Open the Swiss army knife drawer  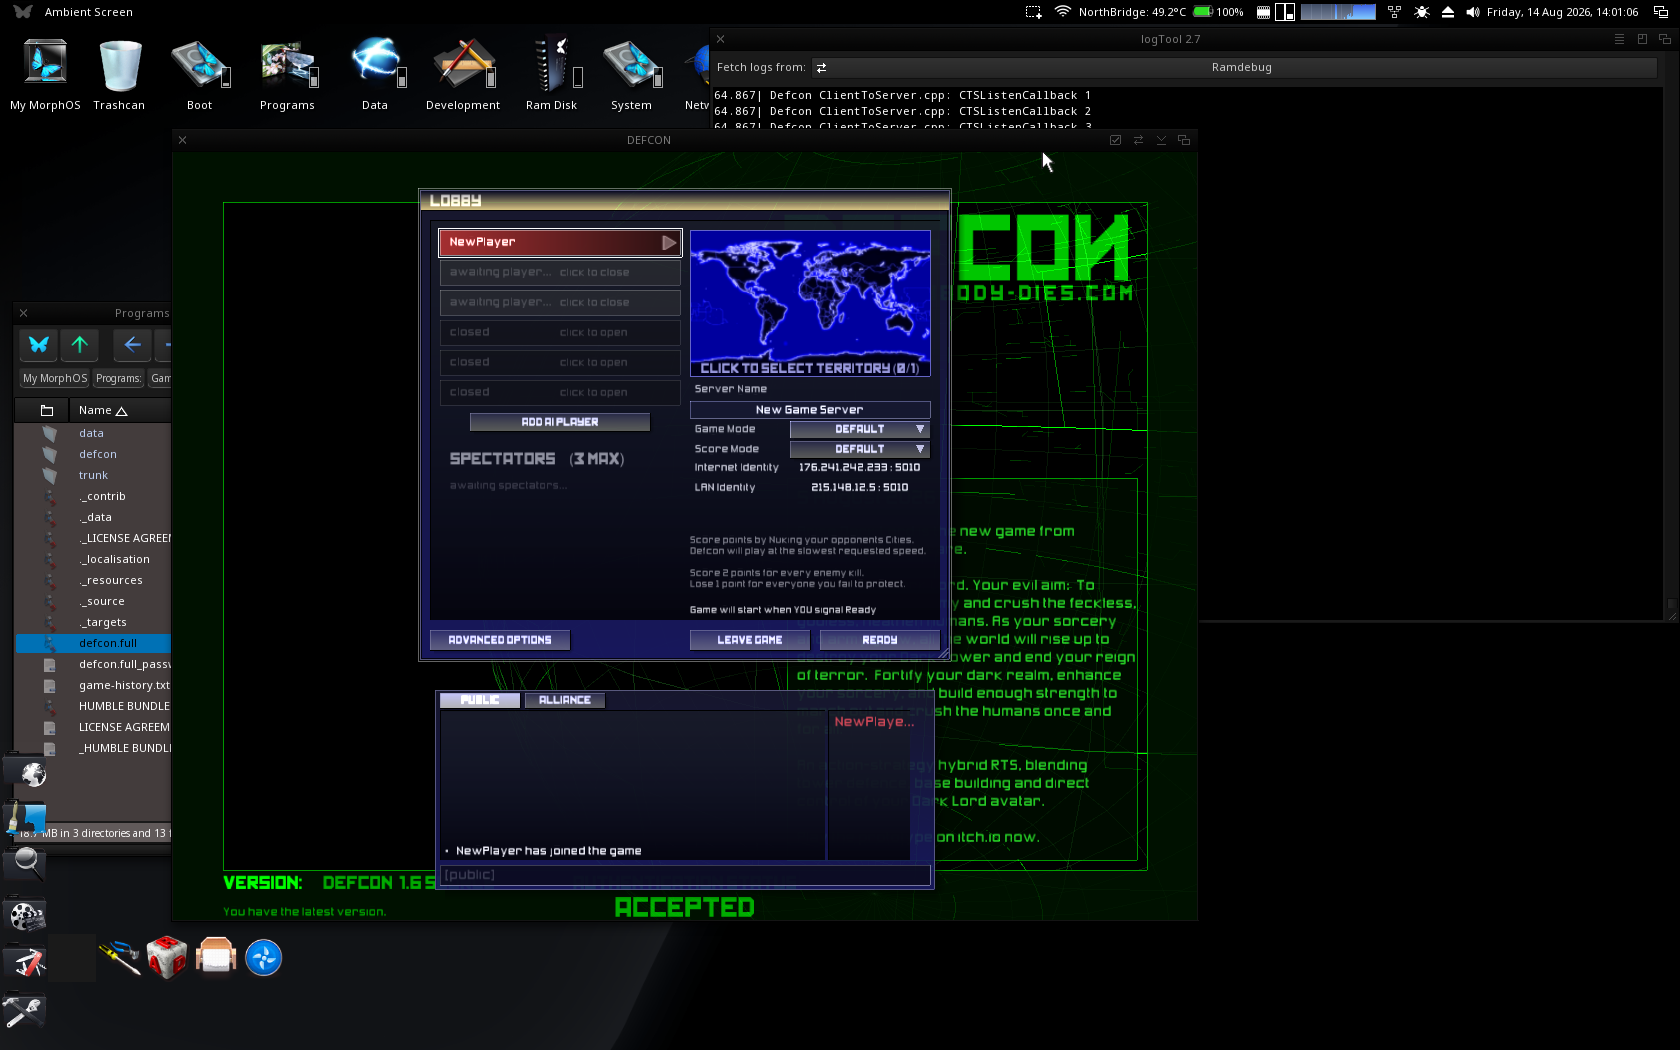[27, 963]
